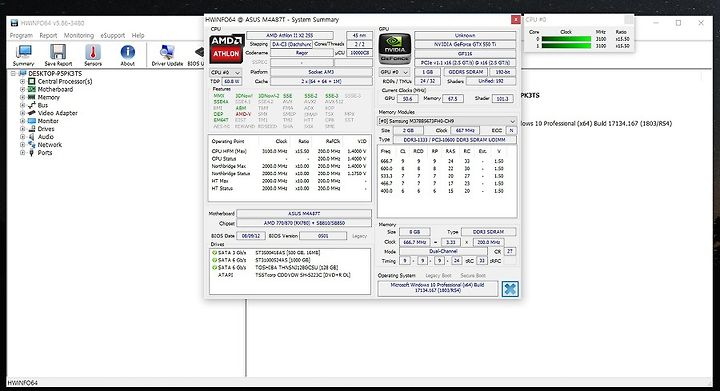Click the GF116 GPU codename field

click(x=465, y=54)
